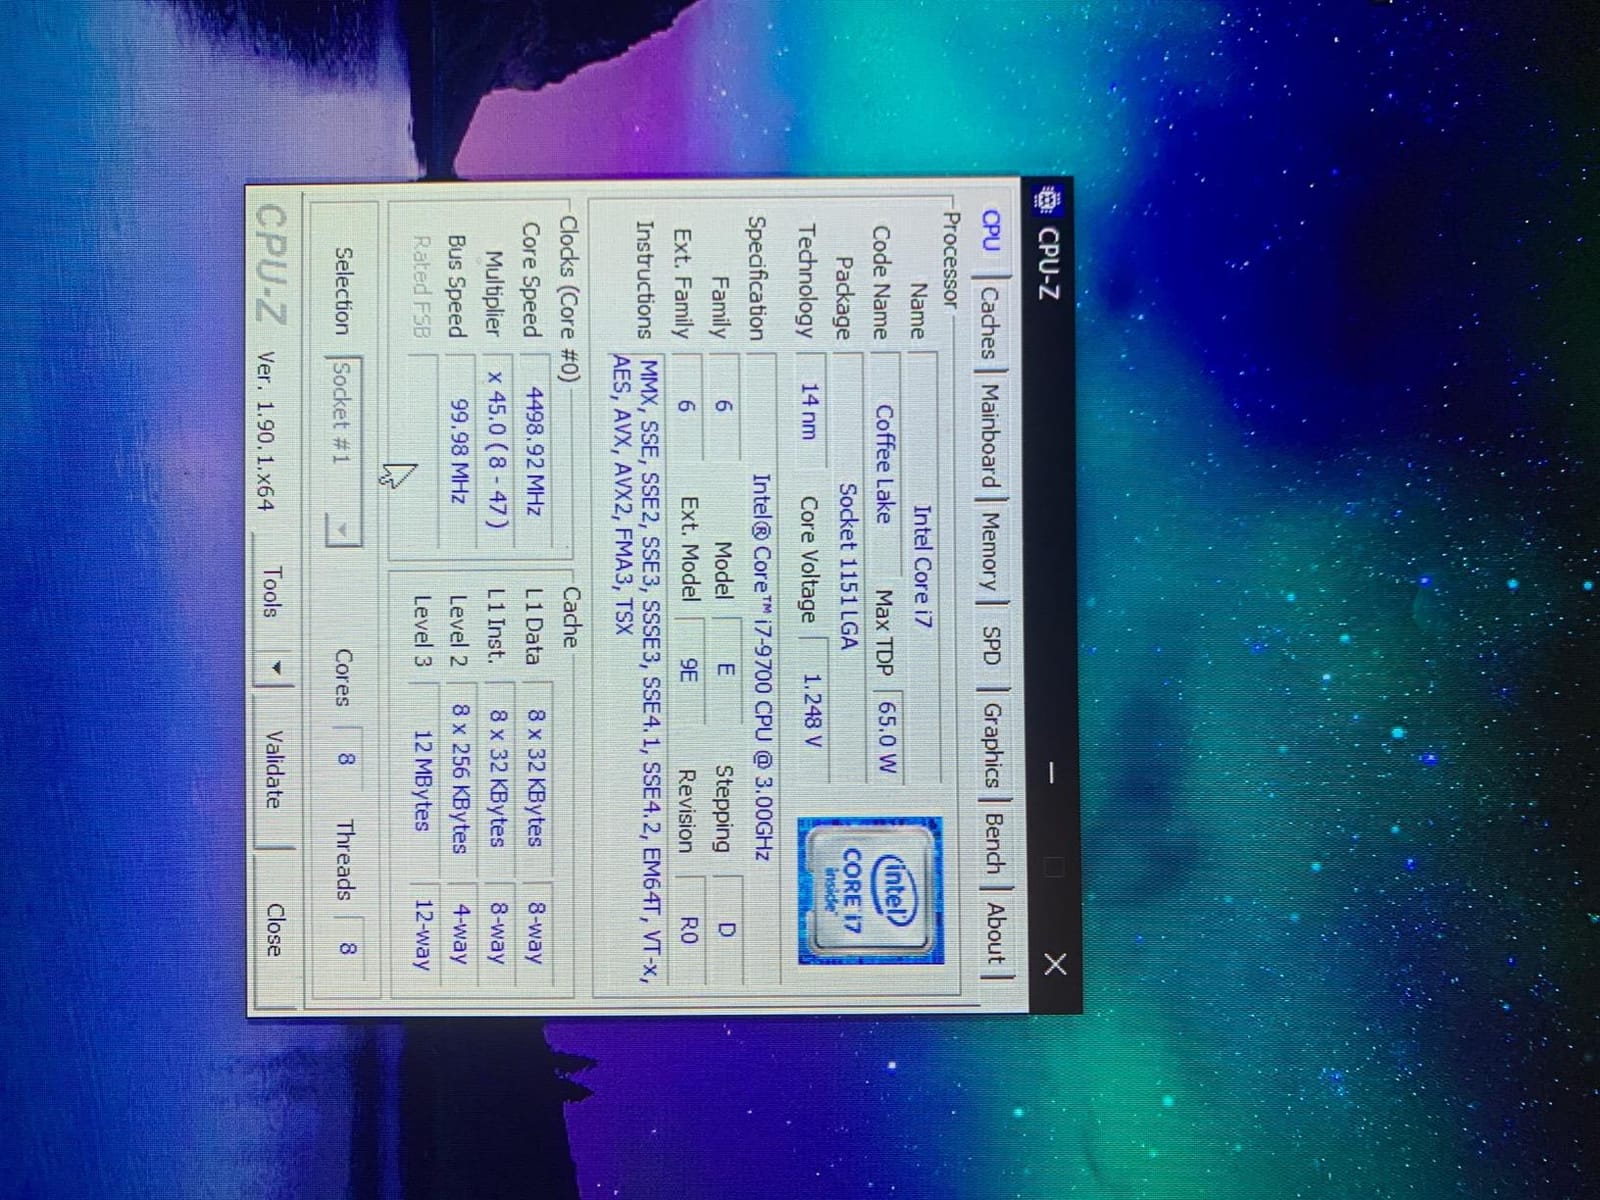Click the Name field 'Intel Core i7'
The width and height of the screenshot is (1600, 1200).
pyautogui.click(x=922, y=566)
